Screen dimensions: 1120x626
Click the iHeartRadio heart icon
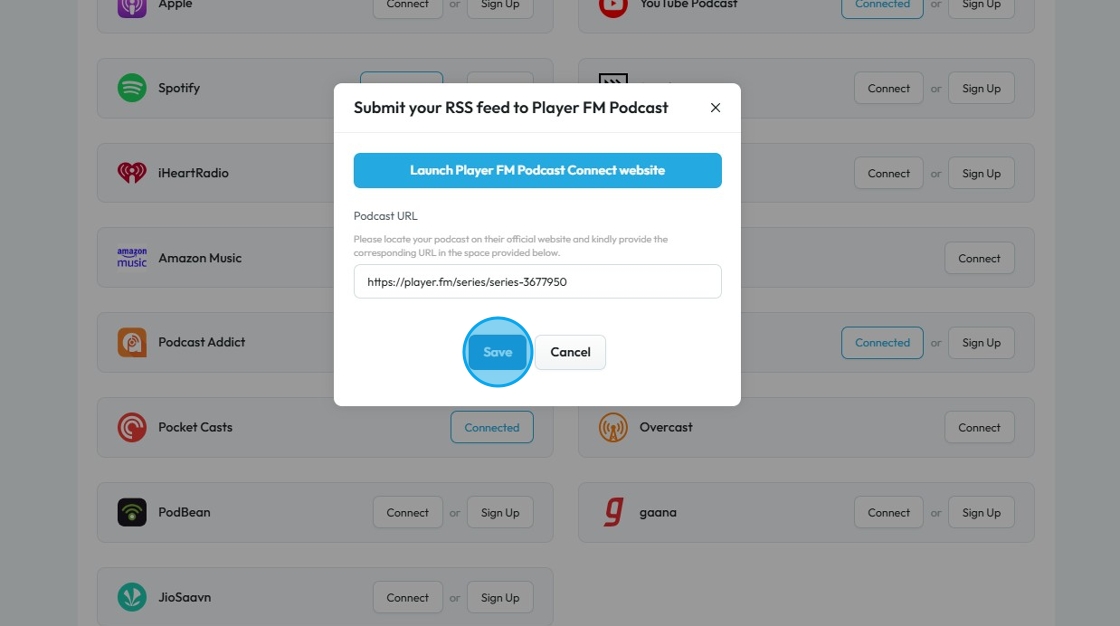[x=132, y=173]
